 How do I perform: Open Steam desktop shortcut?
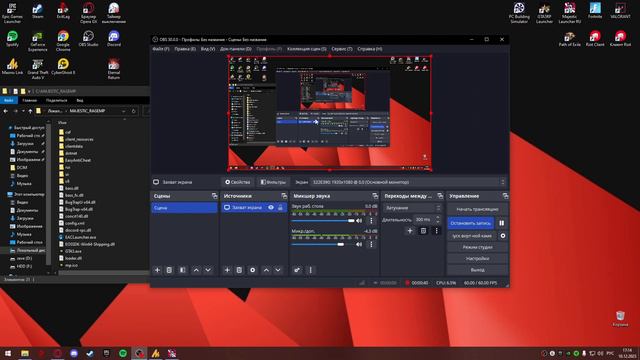click(x=38, y=11)
